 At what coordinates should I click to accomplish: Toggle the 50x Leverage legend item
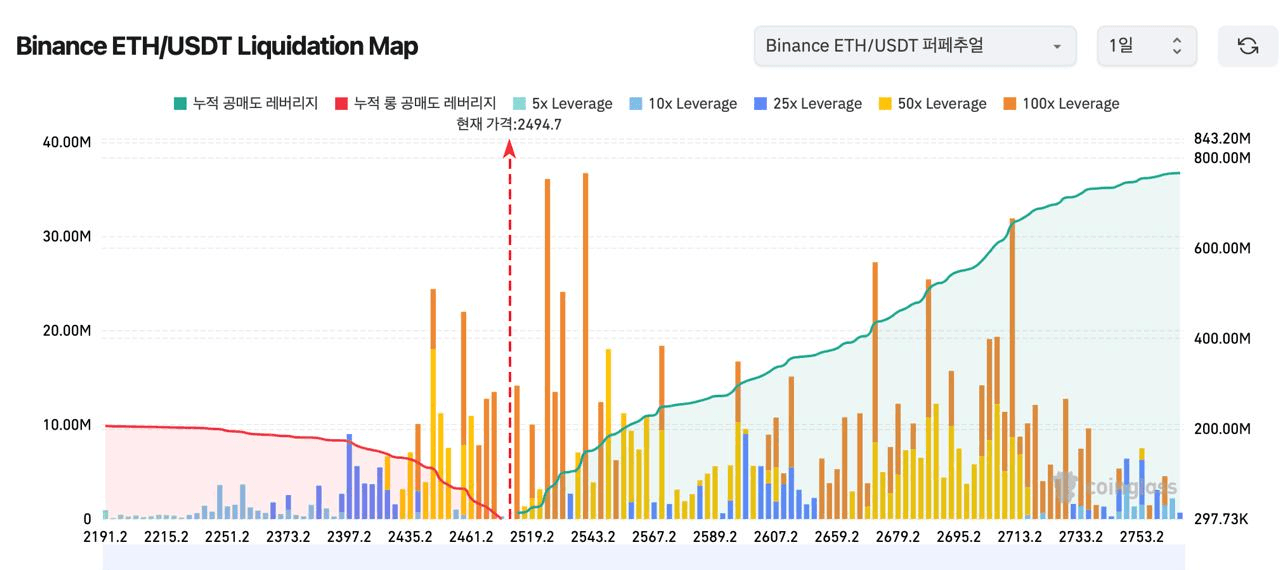click(933, 103)
